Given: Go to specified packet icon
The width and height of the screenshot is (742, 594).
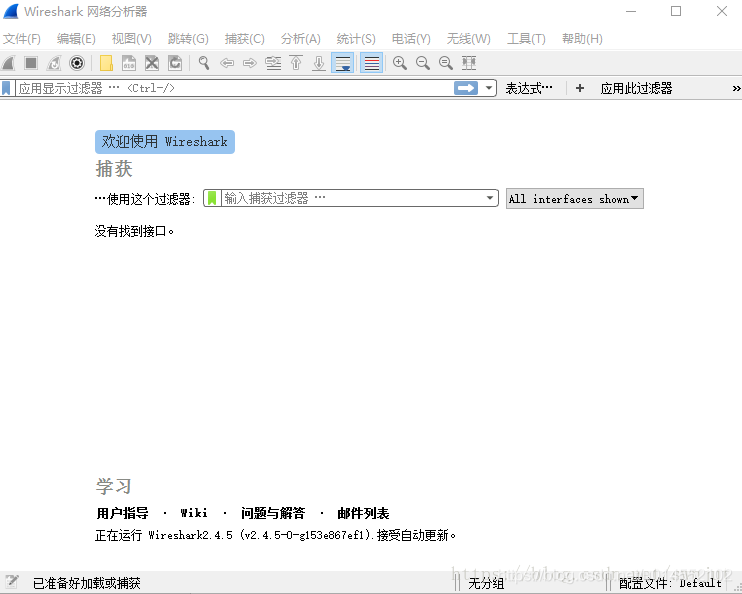Looking at the screenshot, I should [273, 63].
